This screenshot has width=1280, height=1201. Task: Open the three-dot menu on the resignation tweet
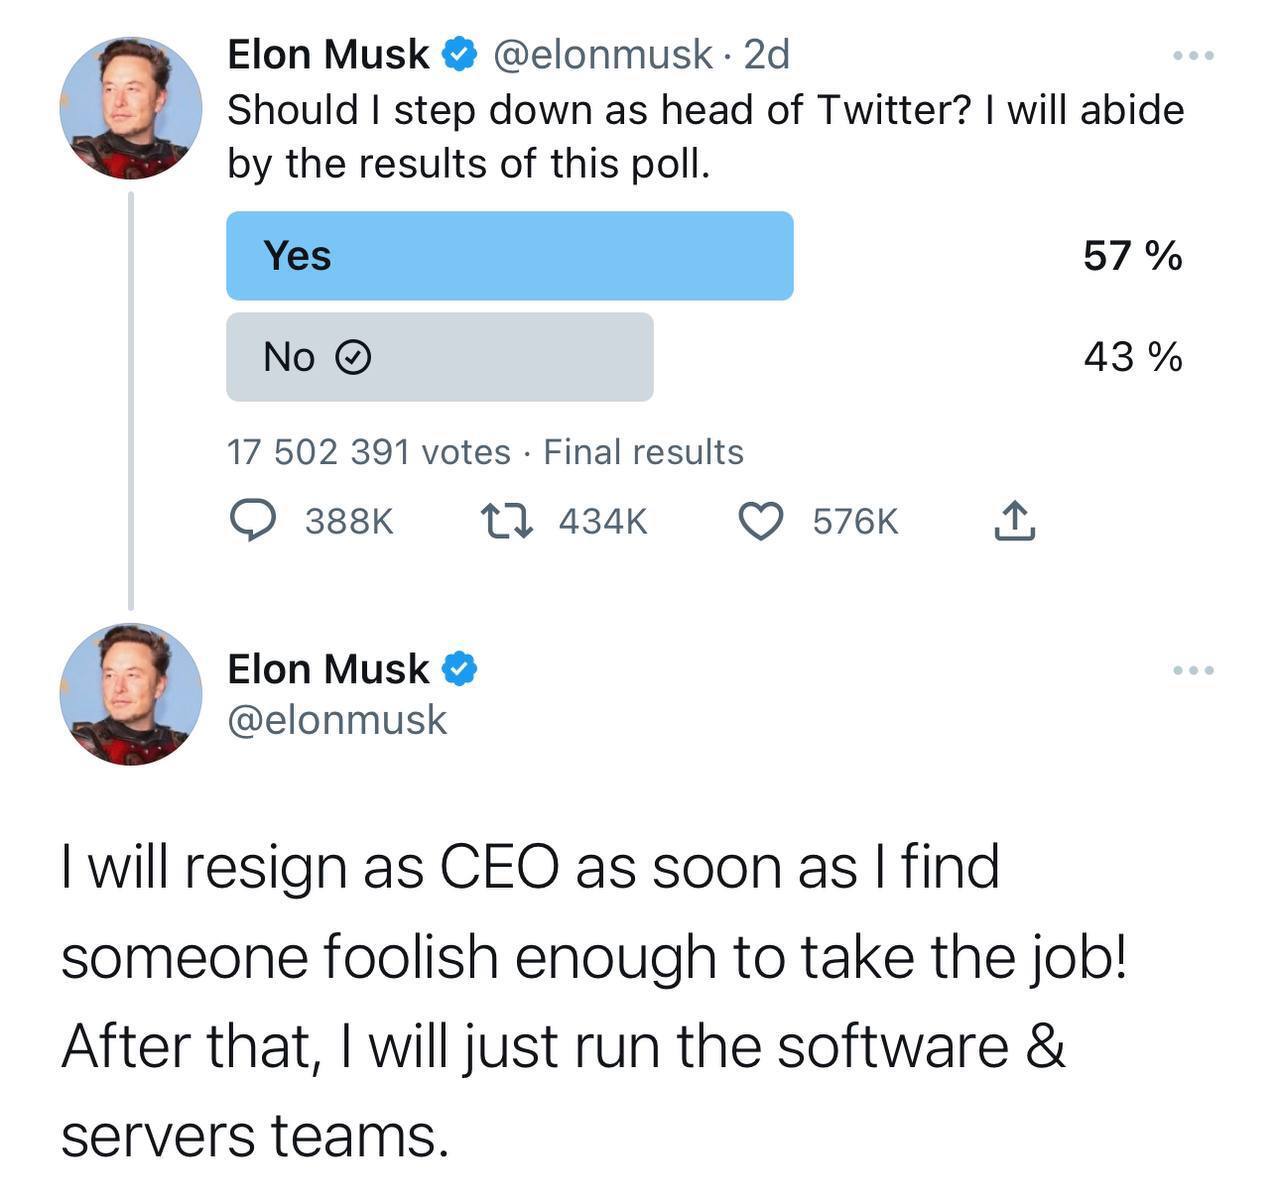[x=1194, y=669]
